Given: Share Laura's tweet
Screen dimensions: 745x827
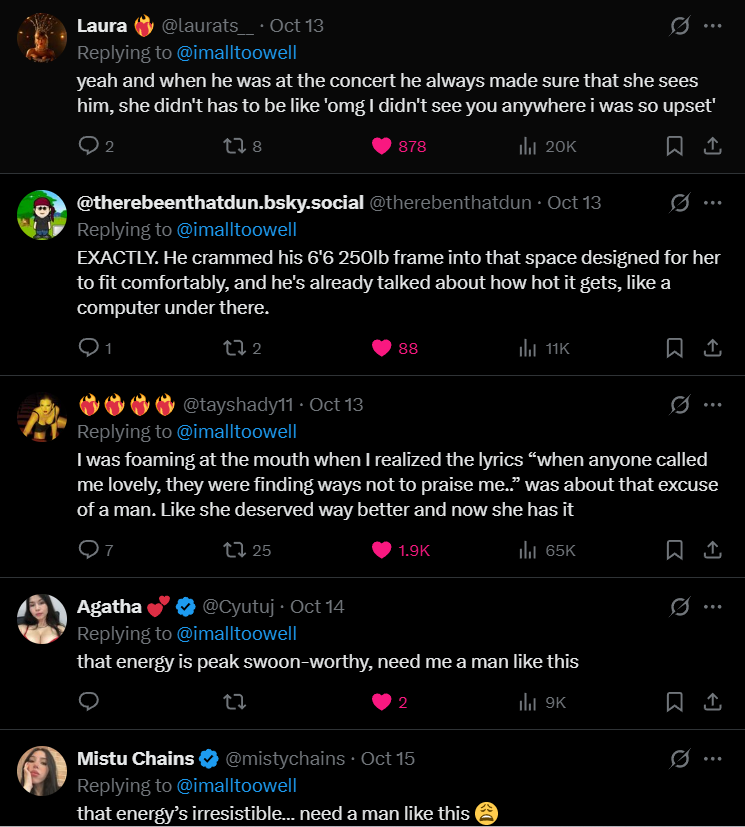Looking at the screenshot, I should [713, 146].
